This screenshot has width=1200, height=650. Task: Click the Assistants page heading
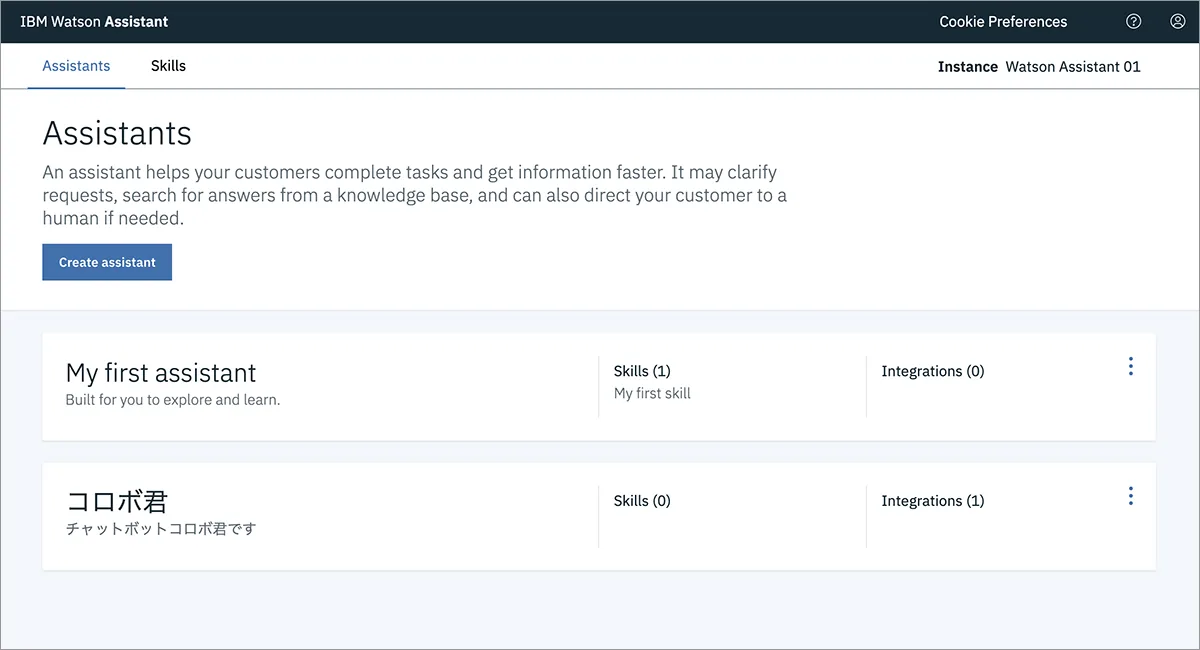(x=117, y=133)
